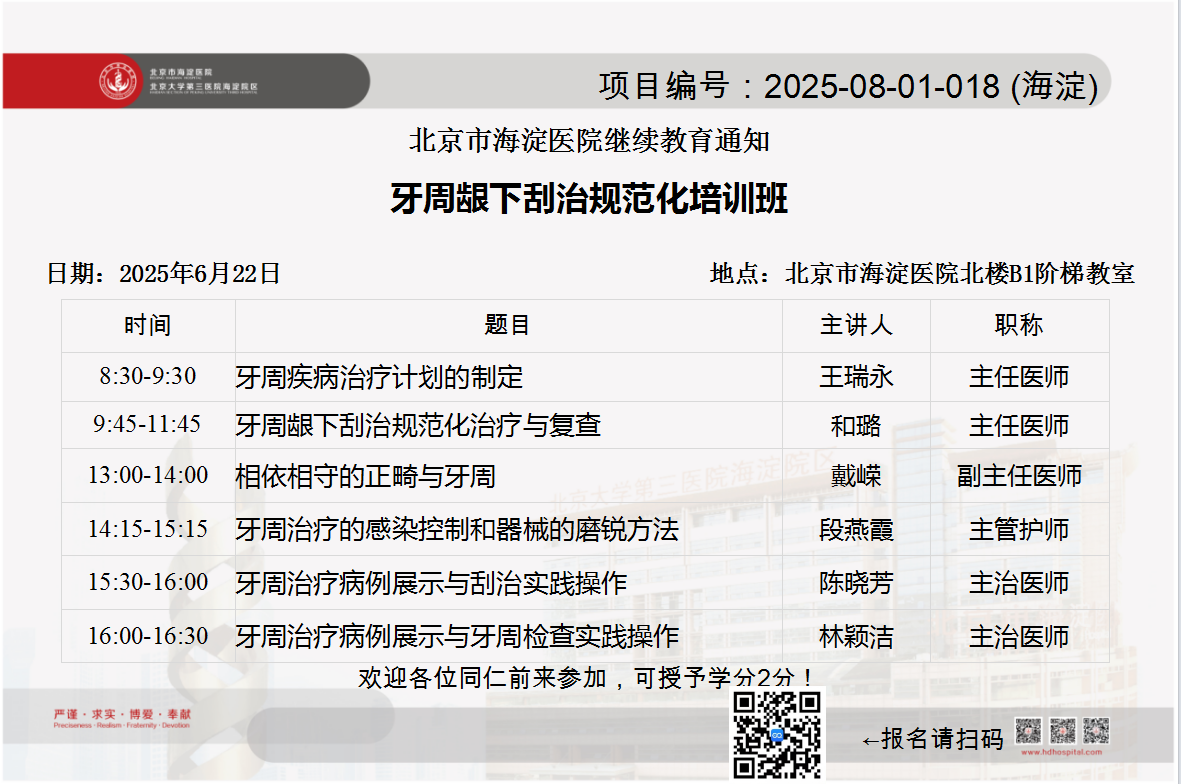Select the time cell "8:30-9:30"

148,376
